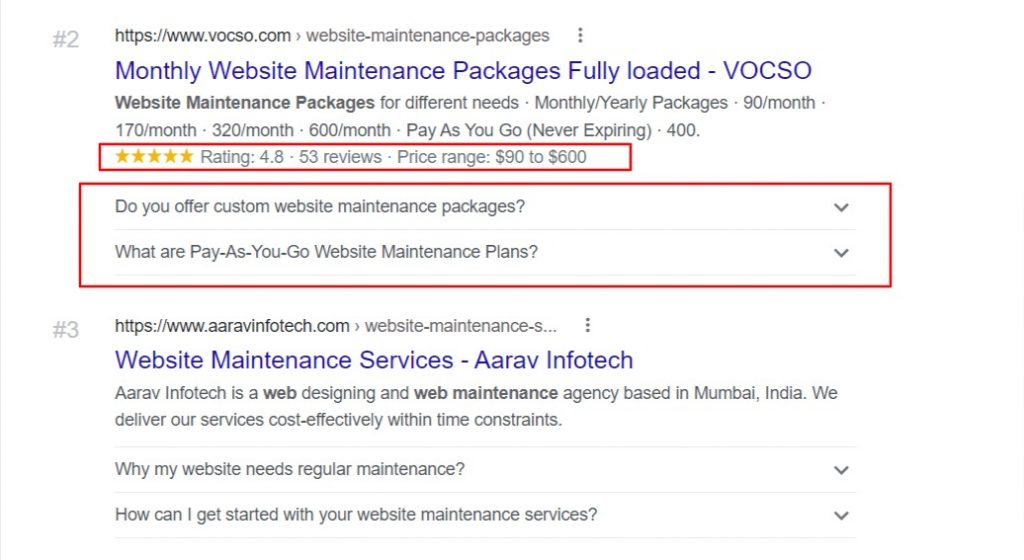This screenshot has width=1024, height=560.
Task: Open the Monthly Website Maintenance Packages VOCSO title link
Action: 463,71
